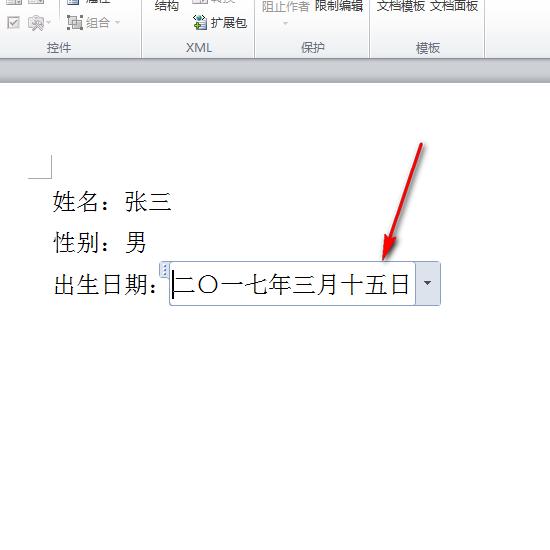This screenshot has height=550, width=550.
Task: Open the date picker dropdown arrow
Action: [x=428, y=283]
